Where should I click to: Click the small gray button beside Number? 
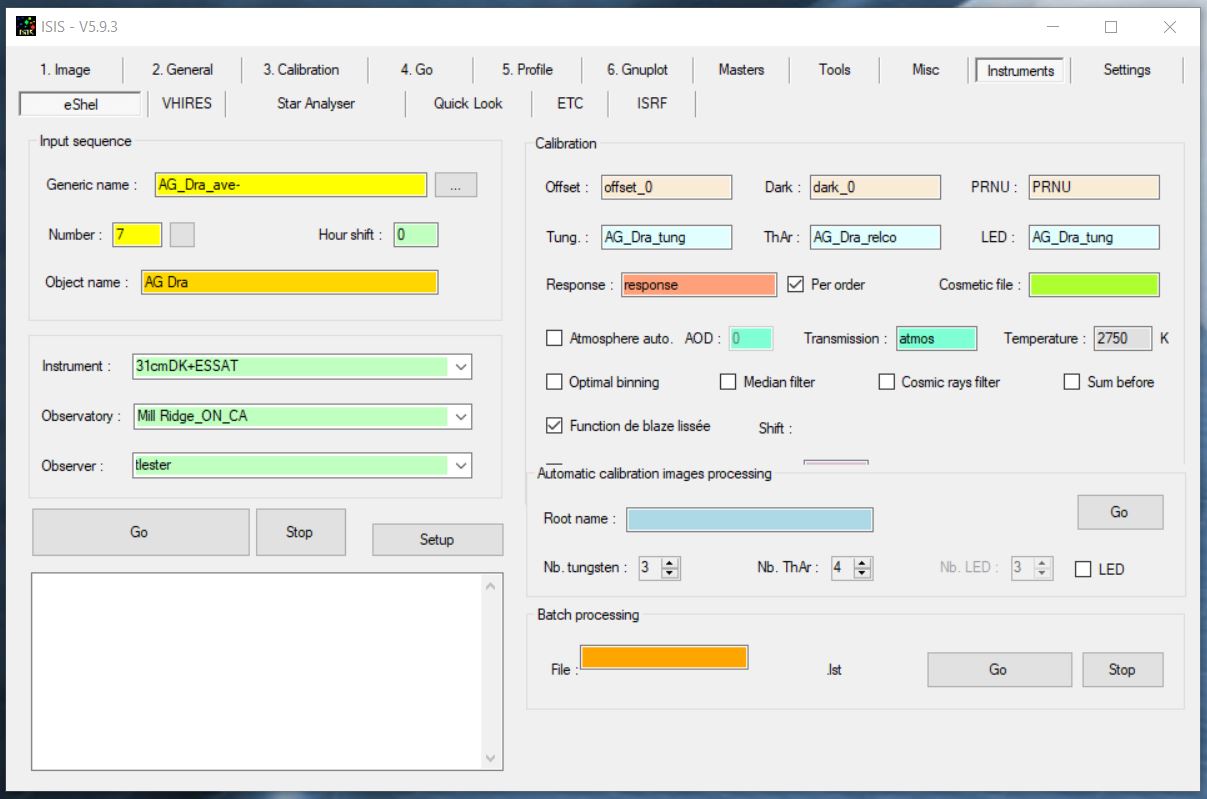tap(182, 235)
